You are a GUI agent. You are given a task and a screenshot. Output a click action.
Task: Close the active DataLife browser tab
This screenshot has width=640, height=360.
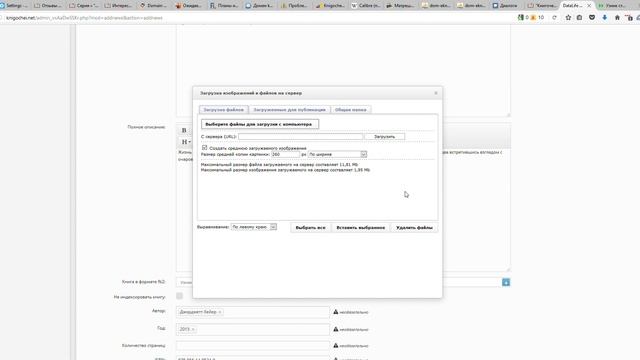point(589,6)
